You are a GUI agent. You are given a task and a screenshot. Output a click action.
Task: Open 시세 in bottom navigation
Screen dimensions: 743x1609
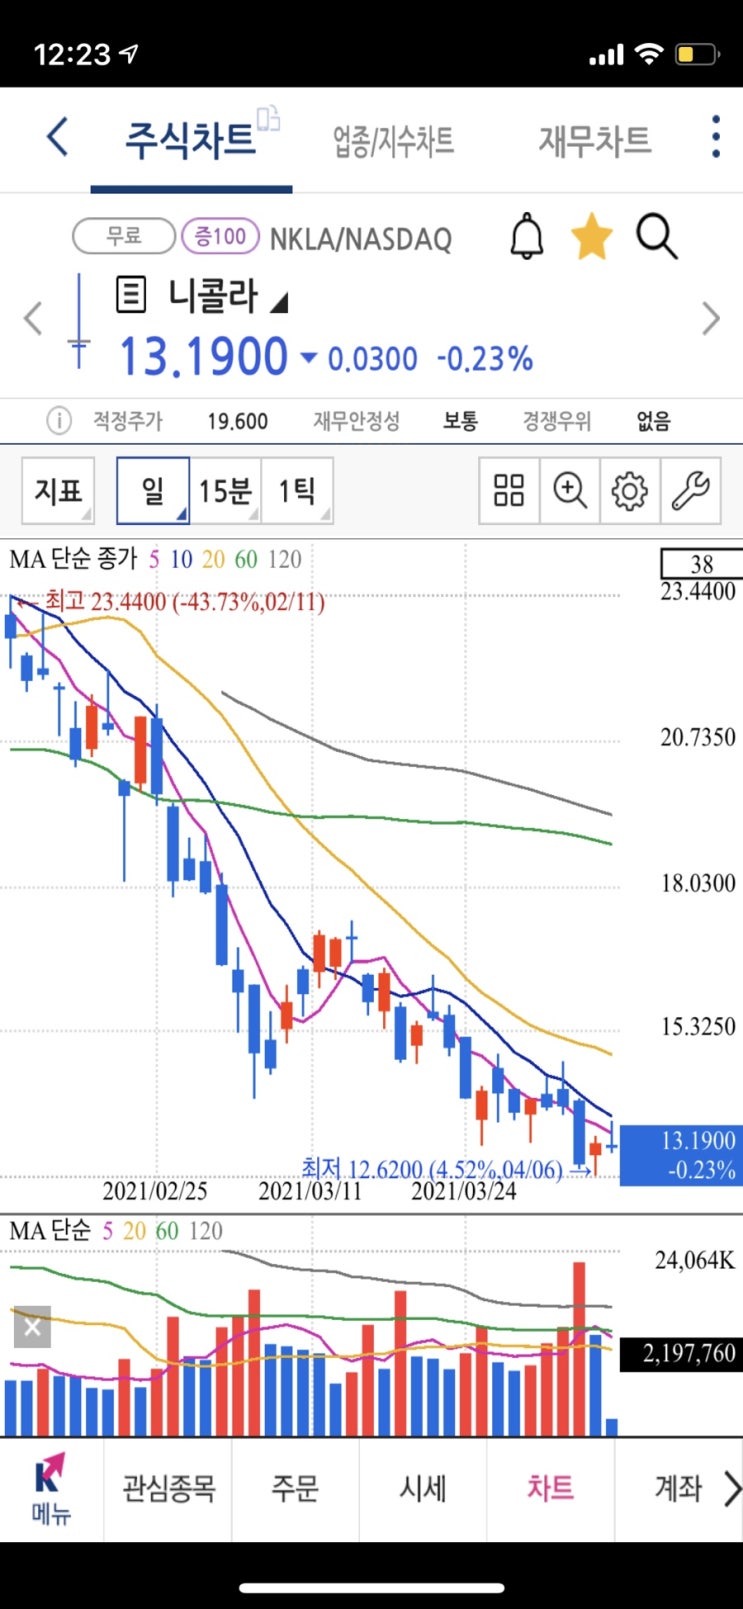(423, 1489)
